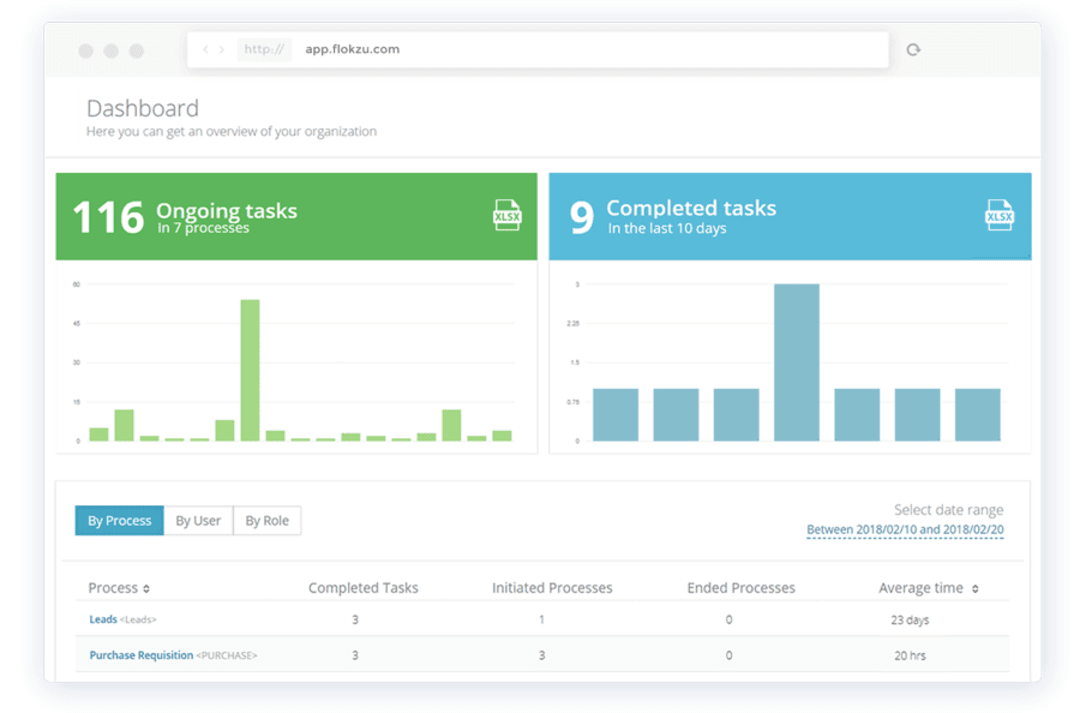Image resolution: width=1080 pixels, height=713 pixels.
Task: Click the browser back arrow
Action: [205, 49]
